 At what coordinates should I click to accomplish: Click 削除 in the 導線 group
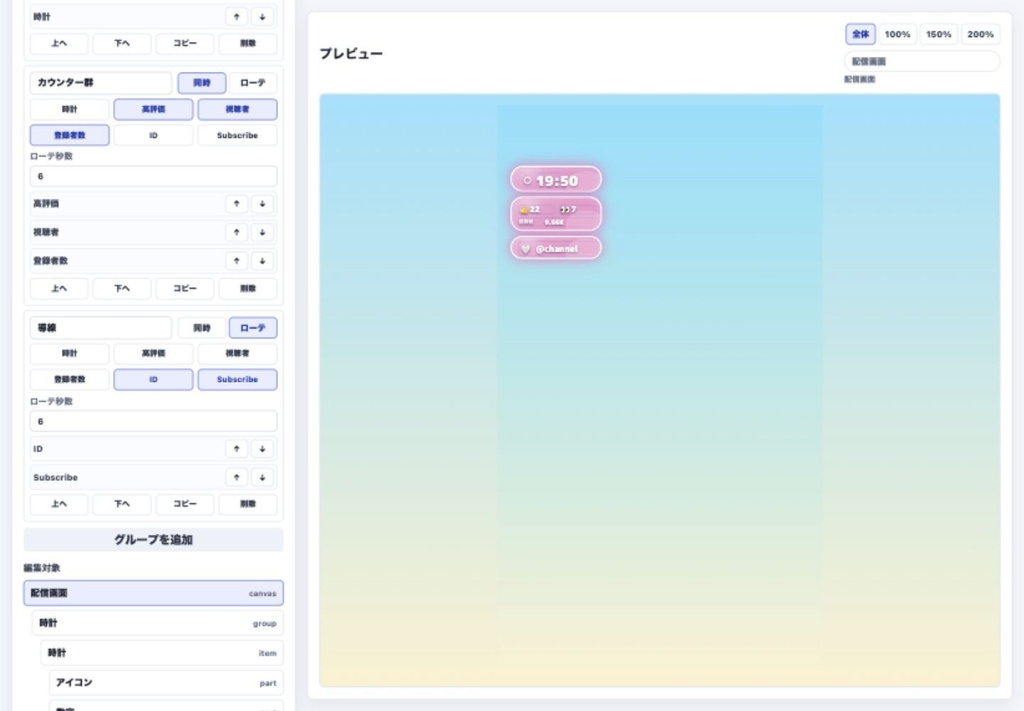(x=248, y=504)
